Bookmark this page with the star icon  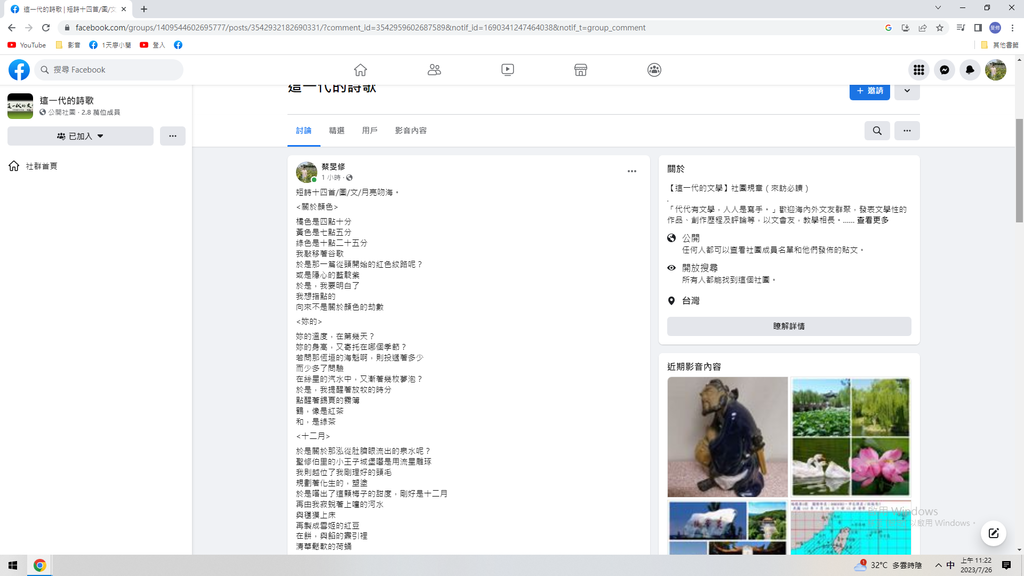[939, 28]
